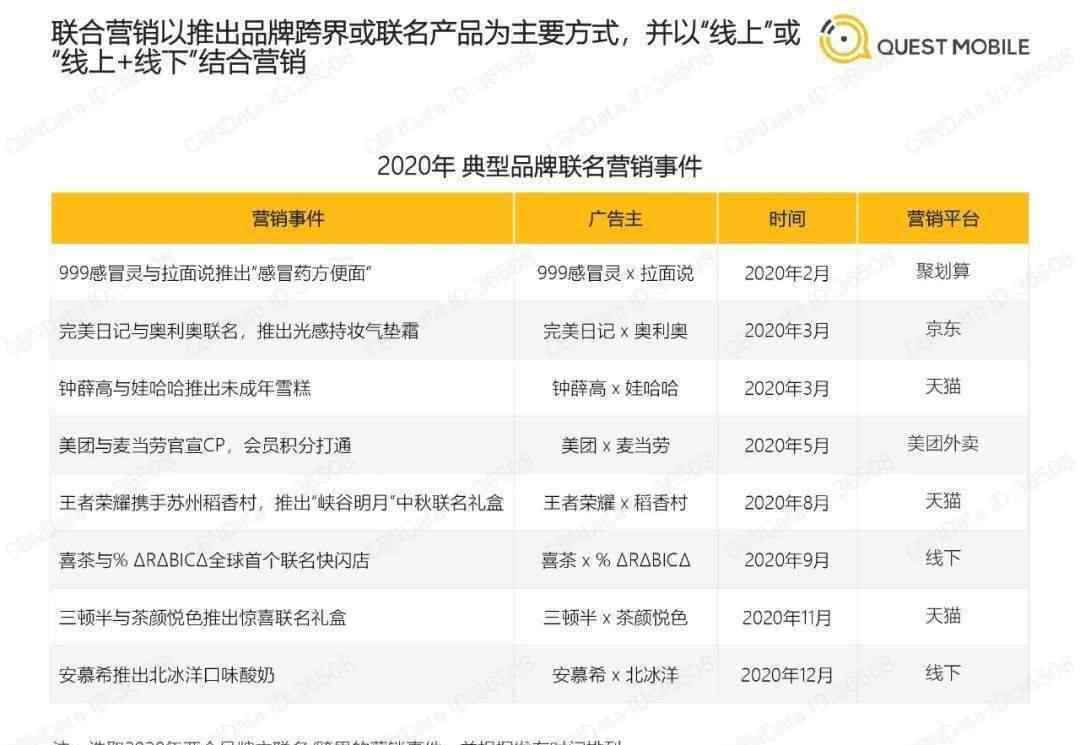Click the 2020年2月 date cell

point(787,273)
